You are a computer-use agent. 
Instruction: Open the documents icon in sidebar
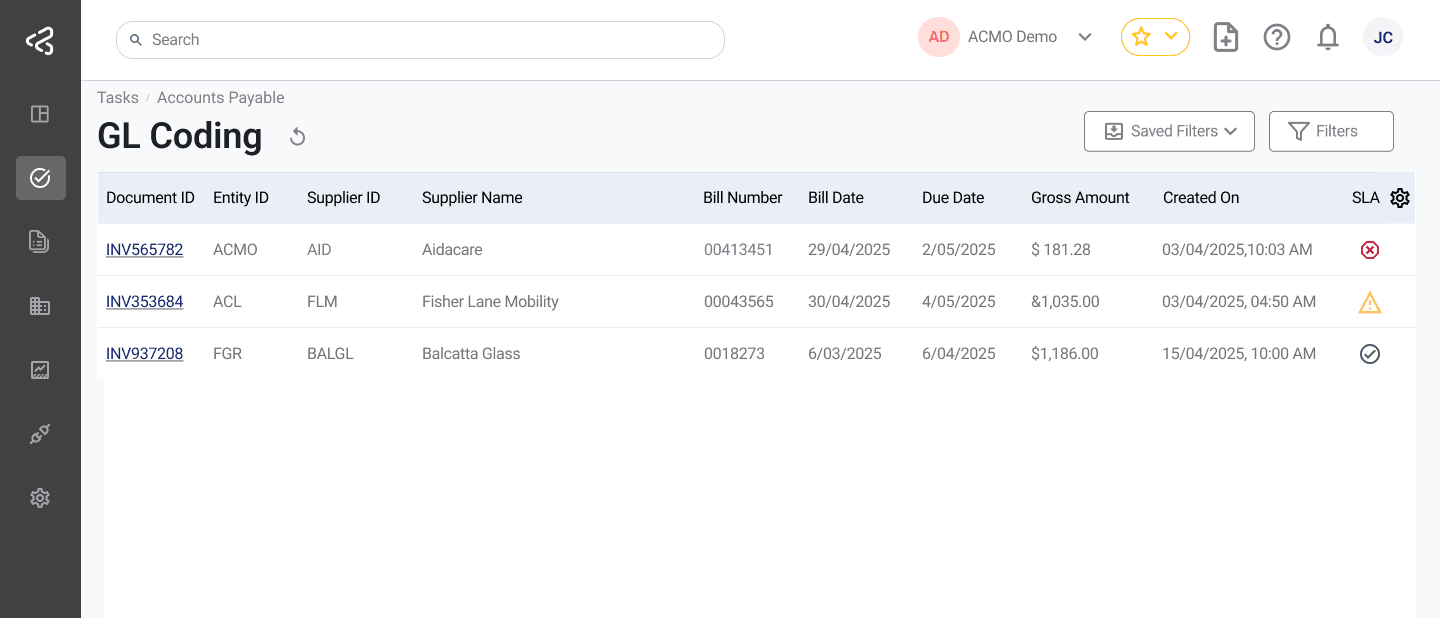click(40, 241)
